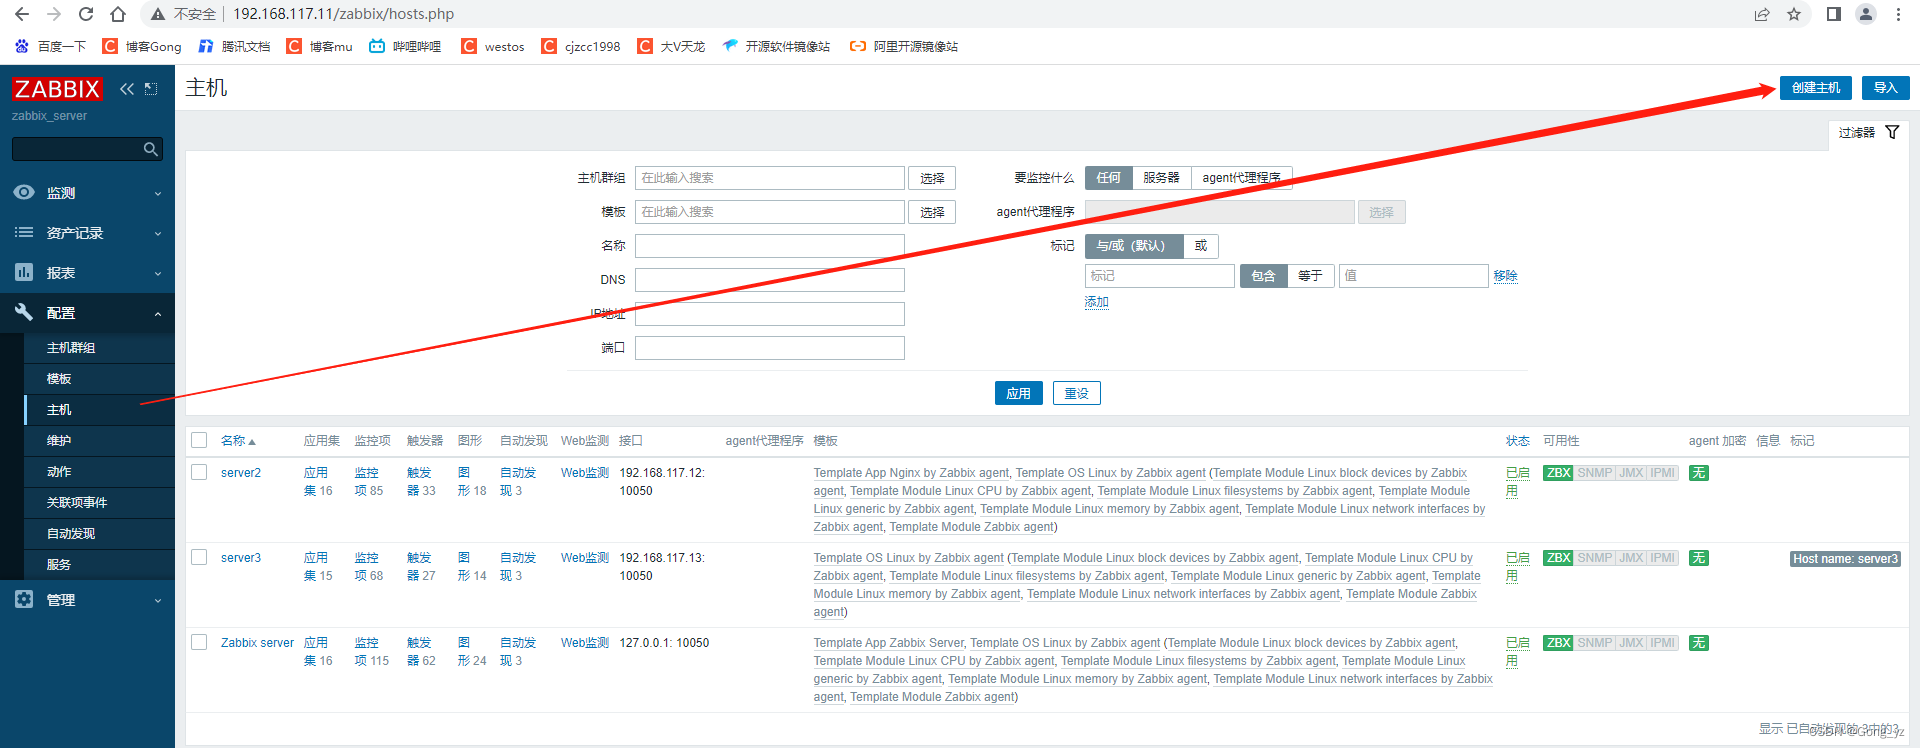Click the browser address bar URL
The image size is (1920, 748).
click(343, 14)
